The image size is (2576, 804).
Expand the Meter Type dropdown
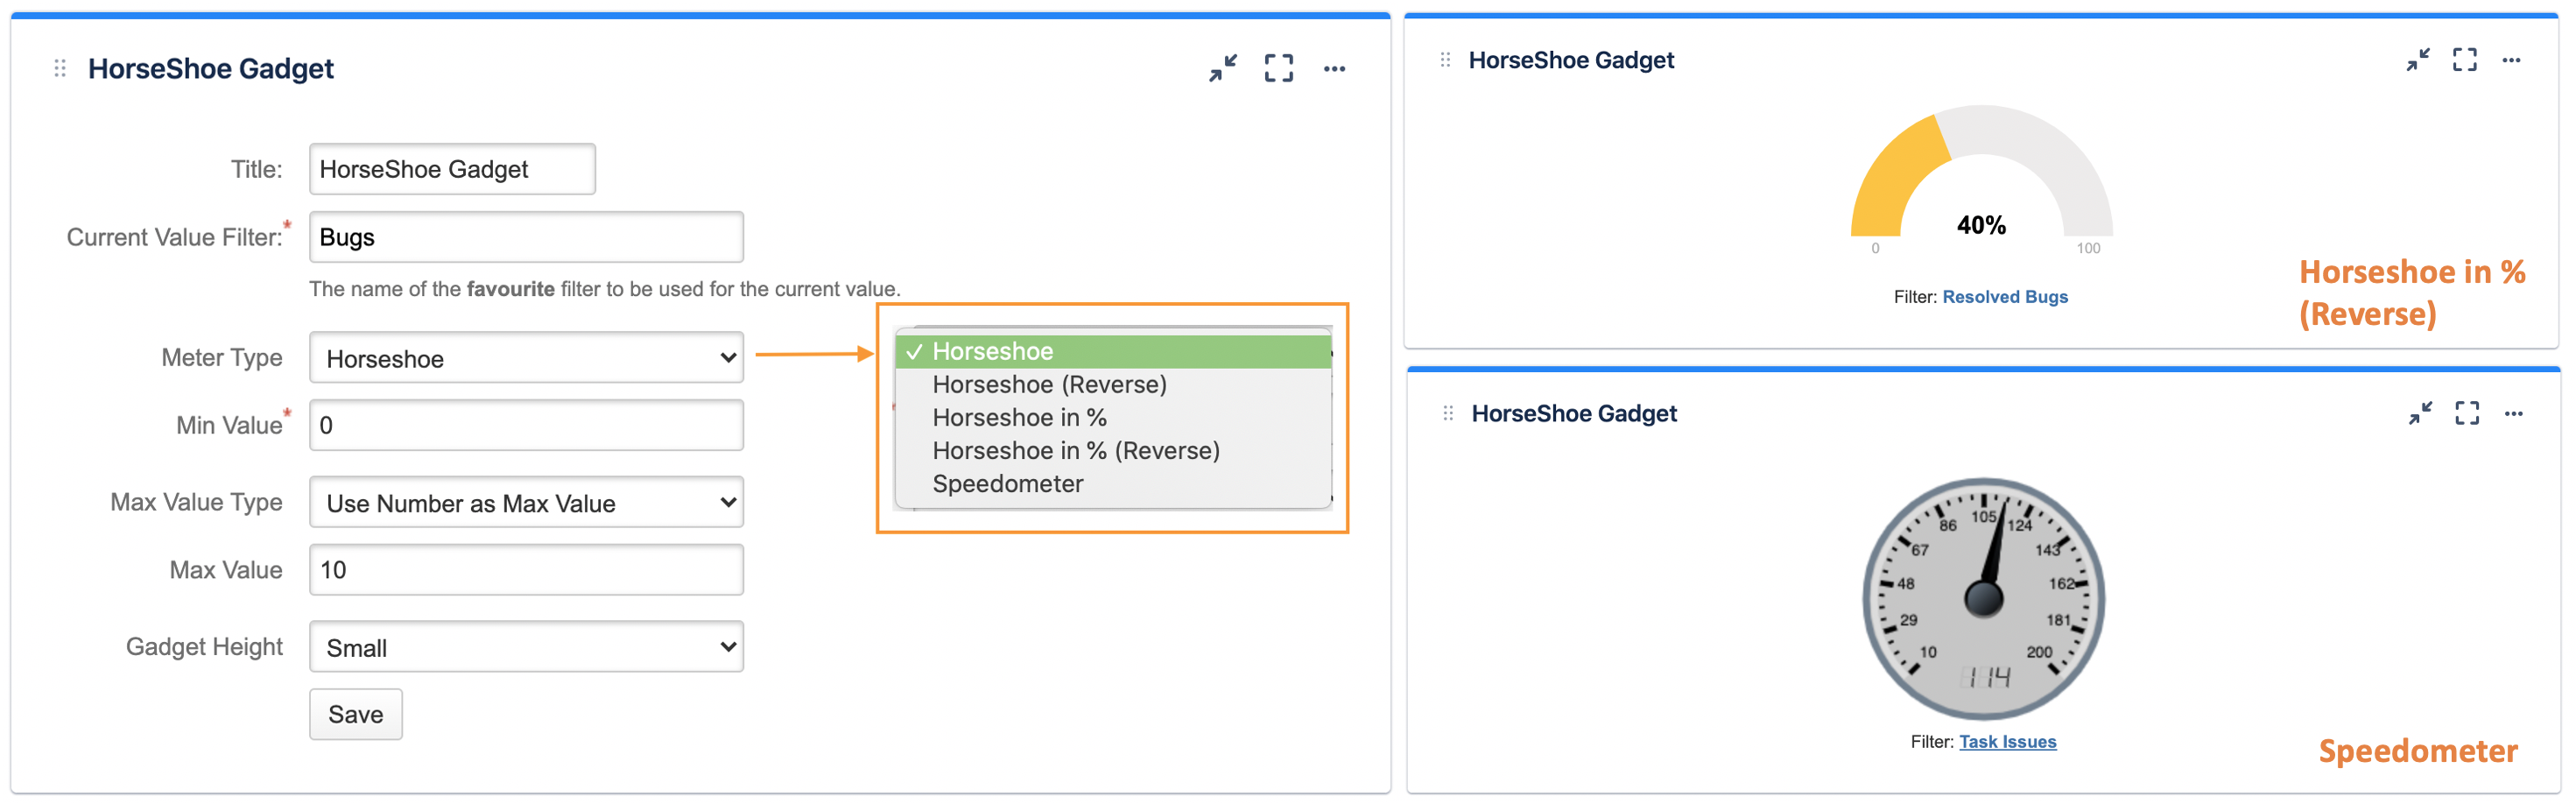526,358
